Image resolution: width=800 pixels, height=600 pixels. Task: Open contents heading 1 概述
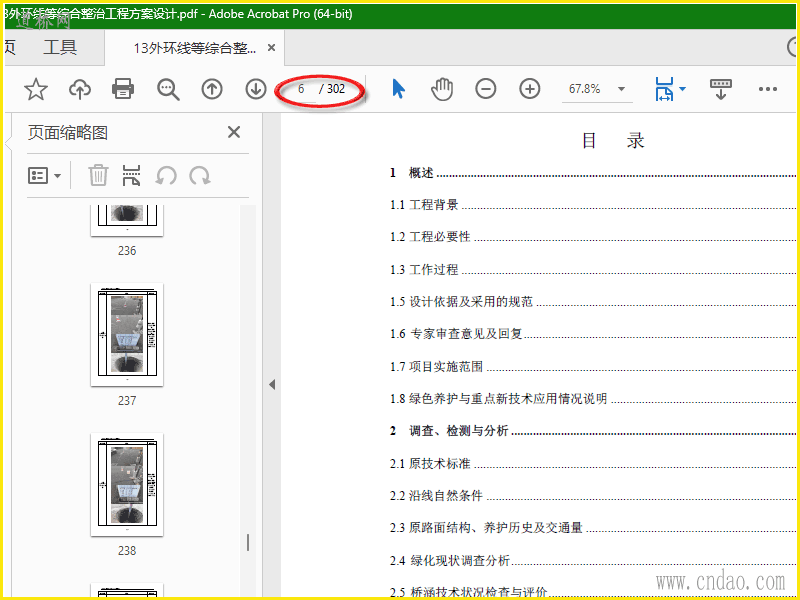(x=412, y=173)
